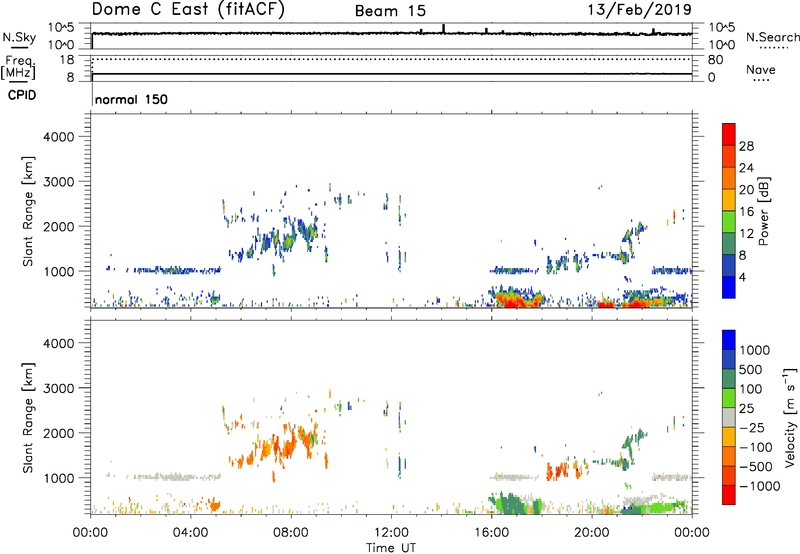This screenshot has width=800, height=554.
Task: Click the red top segment of the power colorbar
Action: click(729, 135)
